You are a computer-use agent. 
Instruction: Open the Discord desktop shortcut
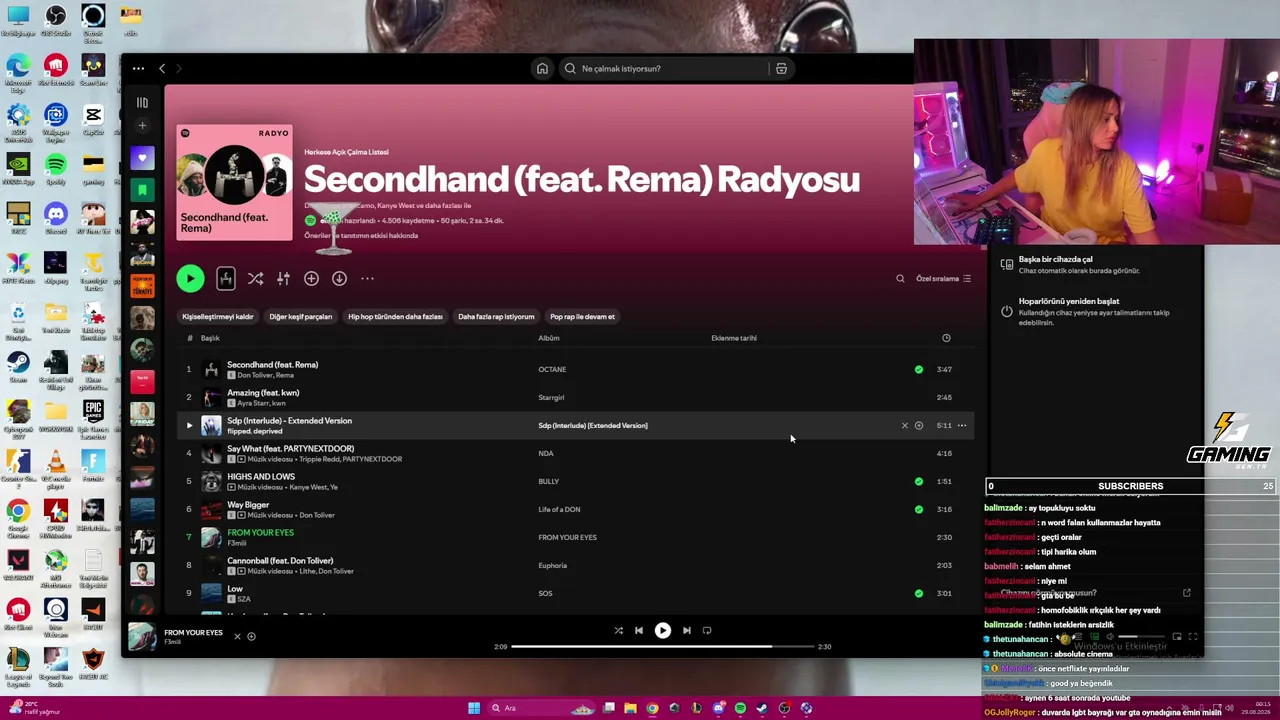56,217
